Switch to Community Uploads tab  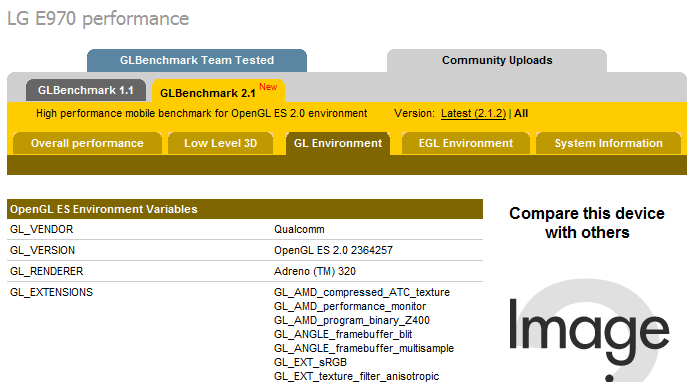(x=497, y=60)
